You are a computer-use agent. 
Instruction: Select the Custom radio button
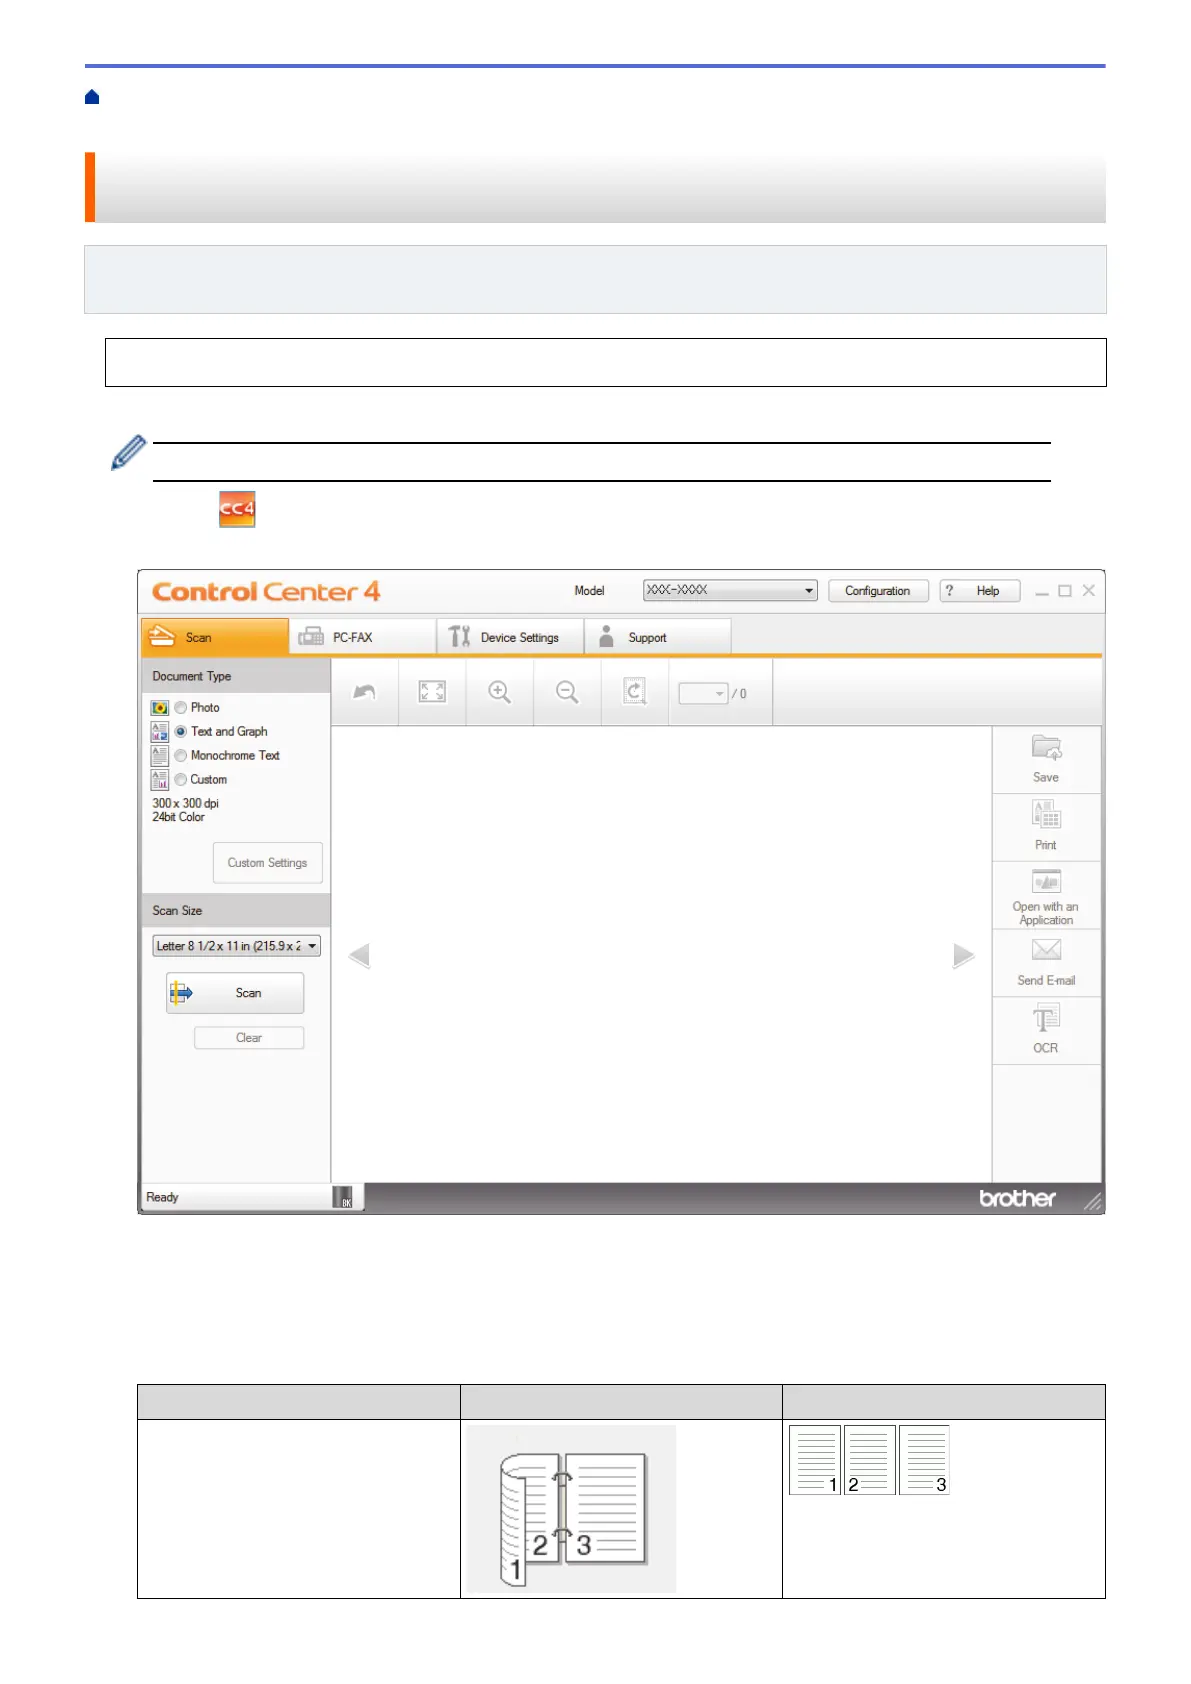[181, 779]
